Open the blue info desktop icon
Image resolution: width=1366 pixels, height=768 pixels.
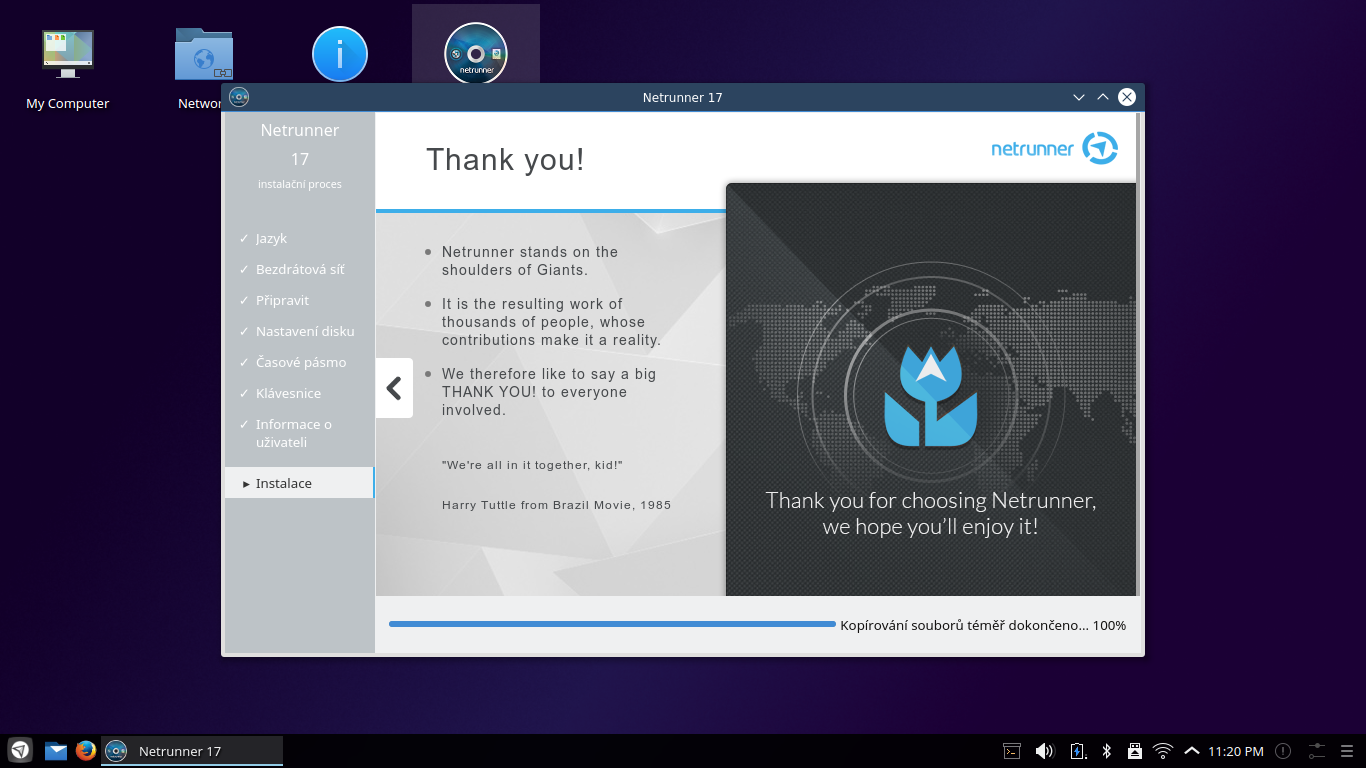[x=340, y=54]
